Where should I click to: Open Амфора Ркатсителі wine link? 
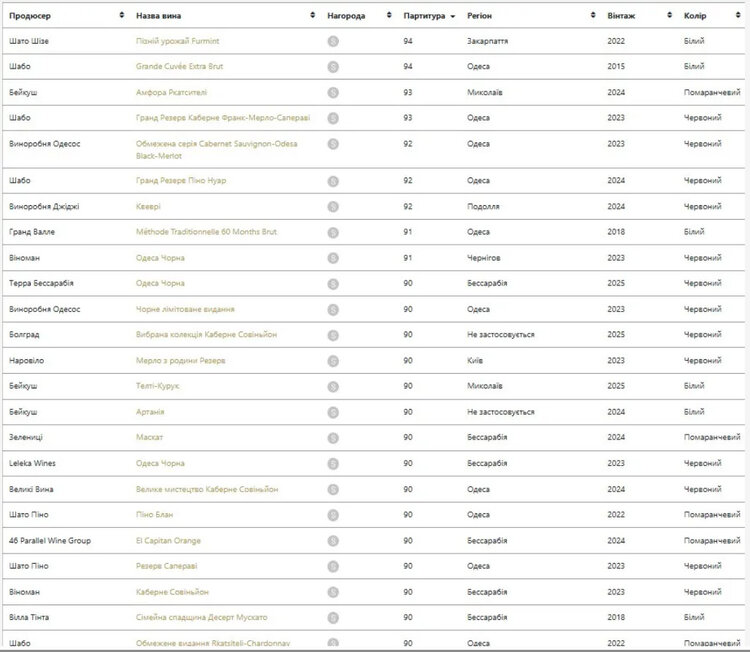tap(171, 92)
